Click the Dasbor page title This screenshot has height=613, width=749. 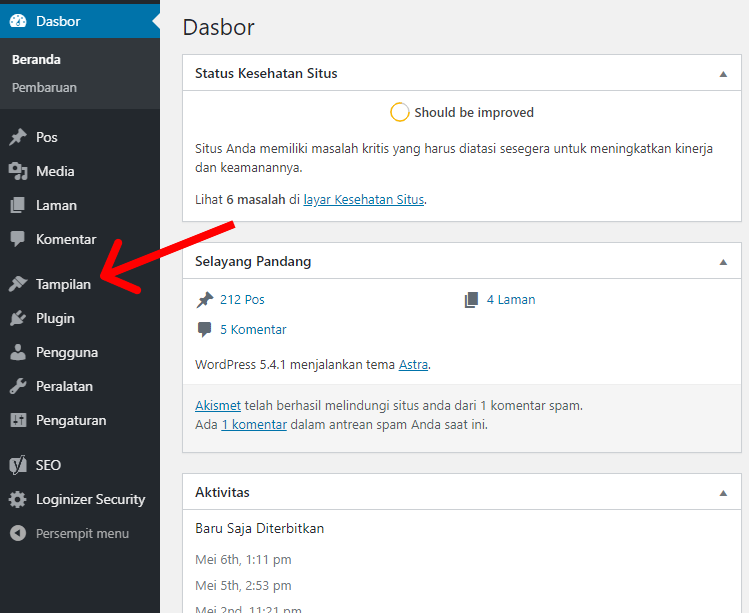pyautogui.click(x=219, y=27)
